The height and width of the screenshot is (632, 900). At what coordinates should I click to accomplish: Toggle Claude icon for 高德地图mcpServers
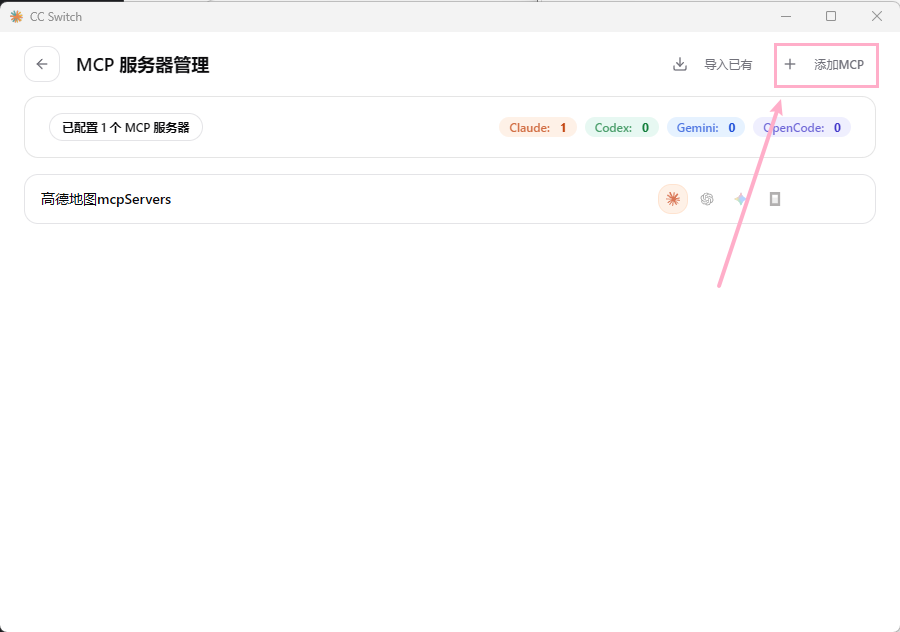coord(673,199)
